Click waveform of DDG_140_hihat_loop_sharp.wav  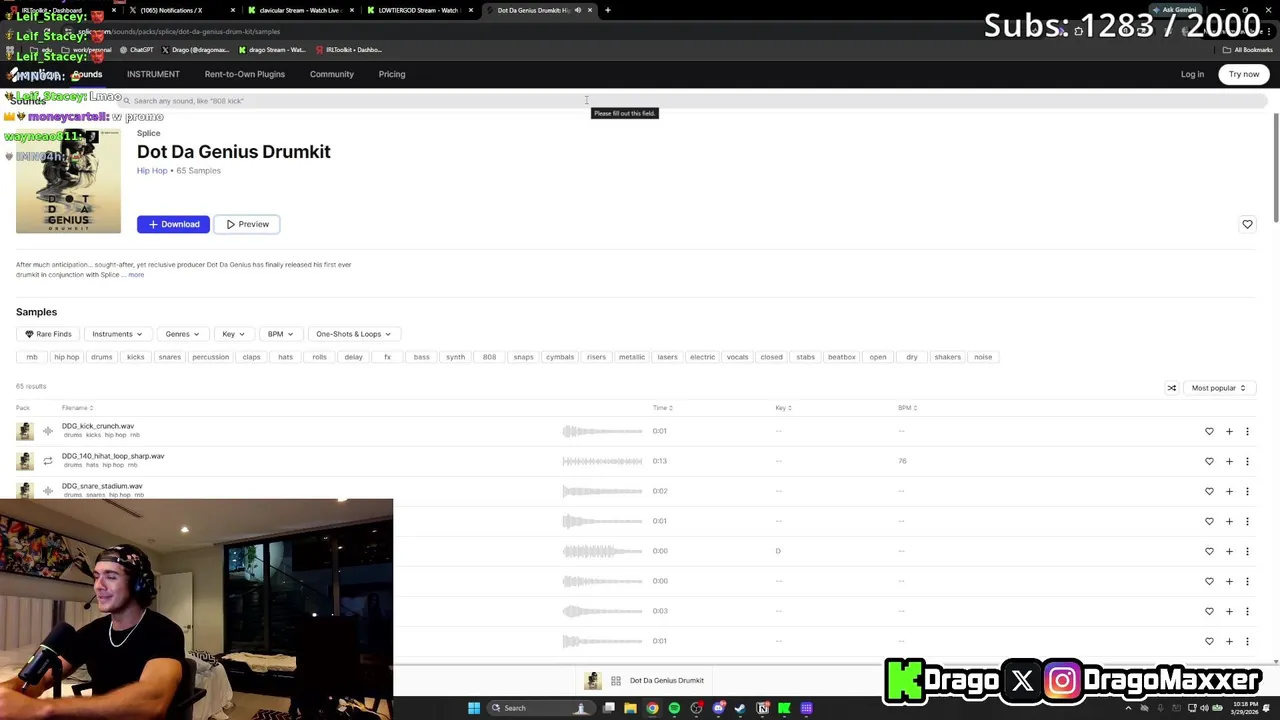[602, 461]
